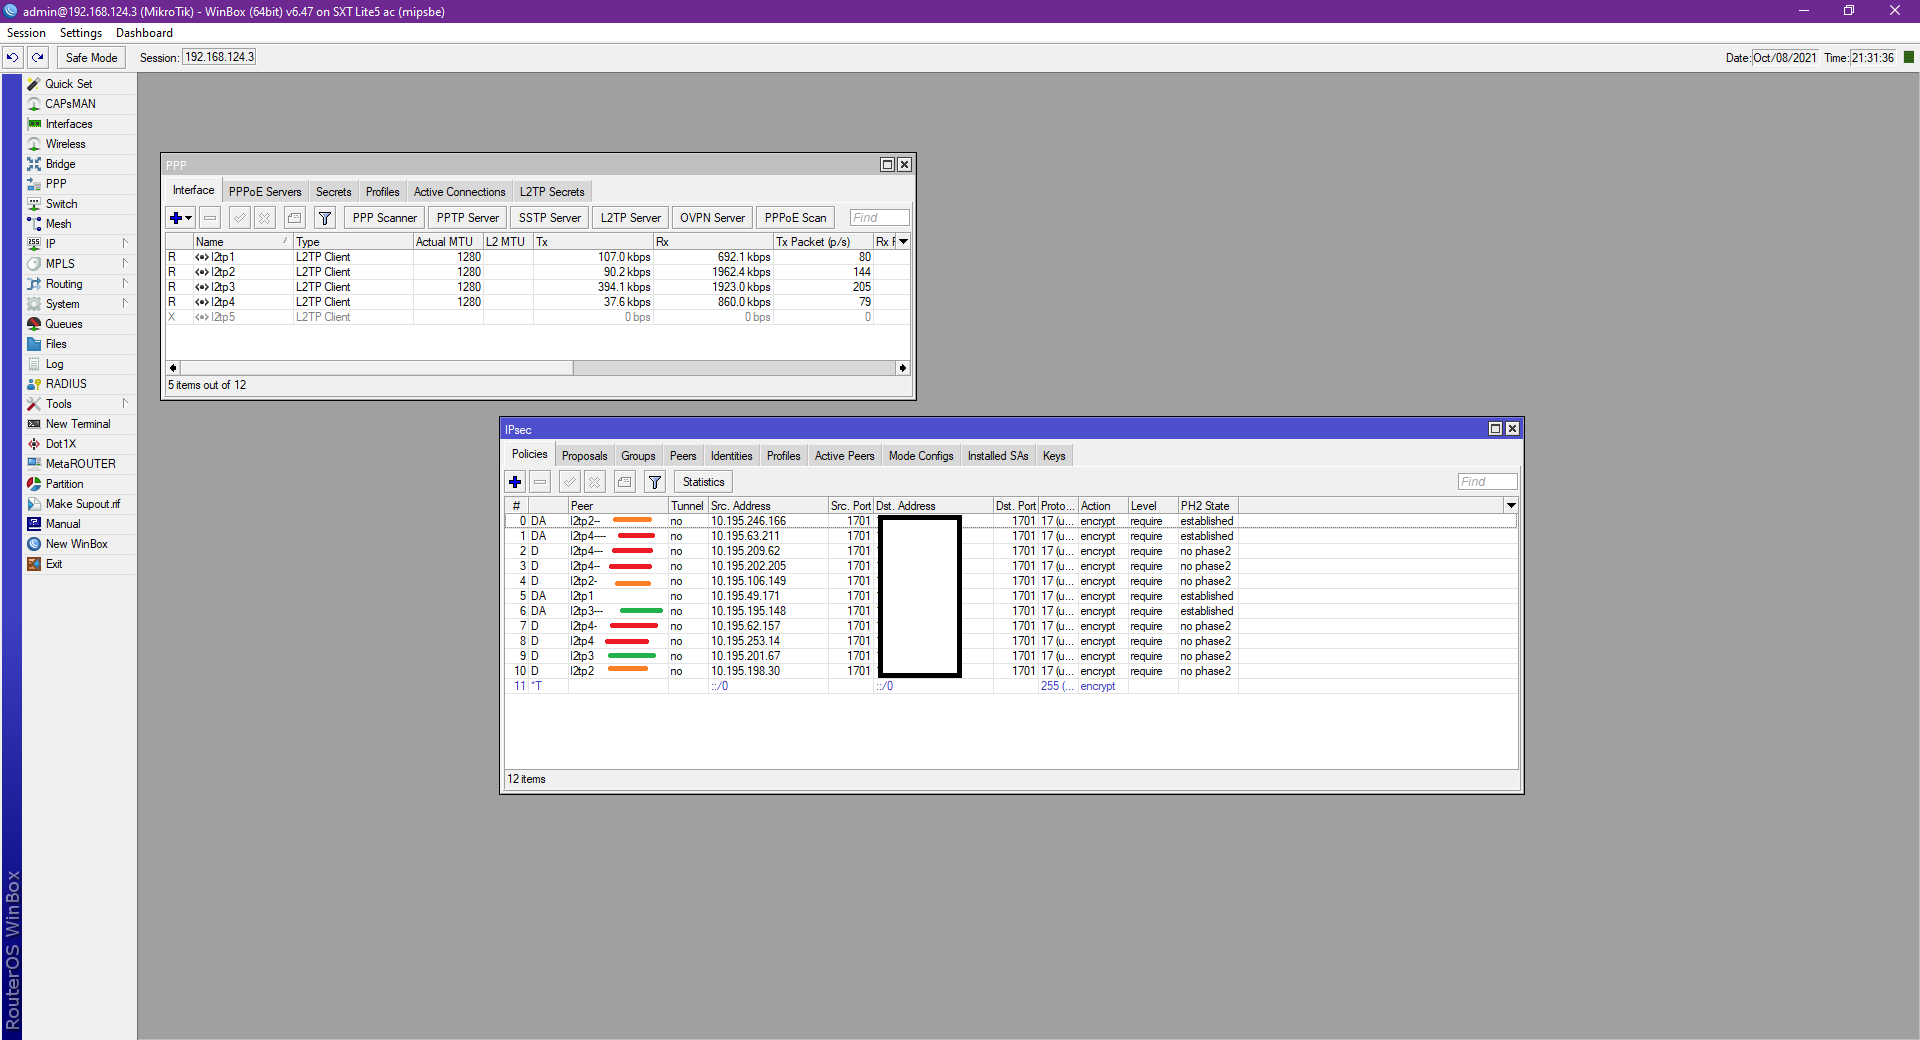Open the Queues menu
Screen dimensions: 1920x1040
(64, 324)
